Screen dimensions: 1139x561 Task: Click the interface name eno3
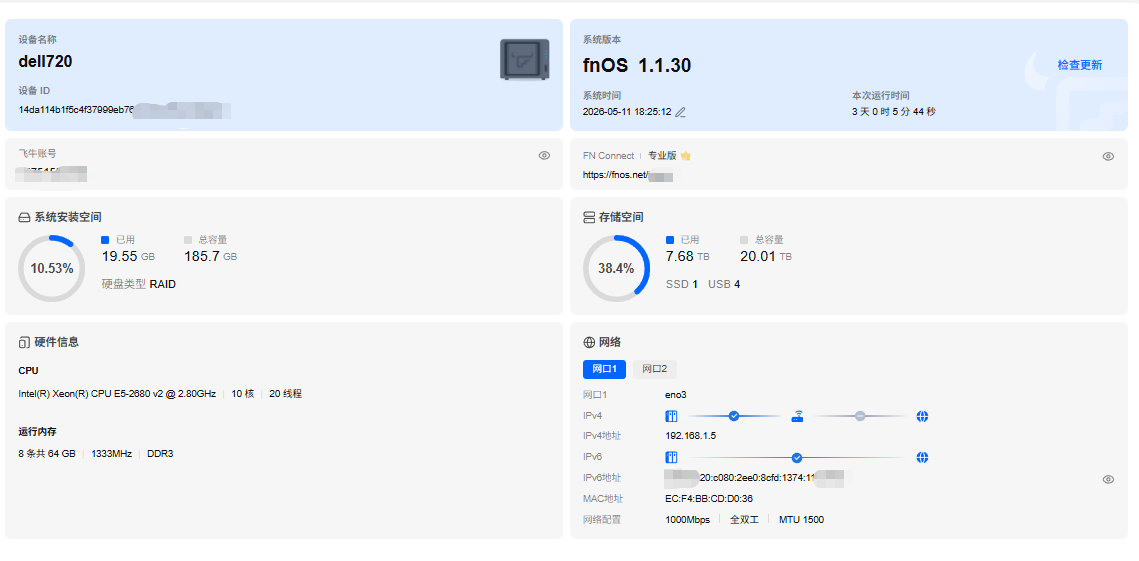pos(676,395)
